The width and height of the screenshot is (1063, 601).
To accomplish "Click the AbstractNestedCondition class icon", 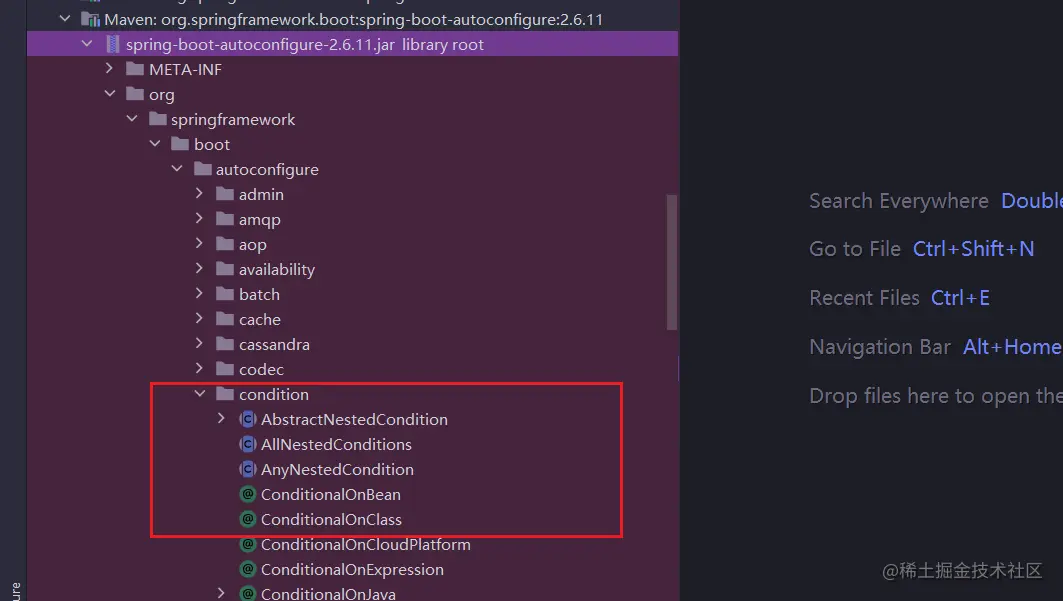I will coord(247,419).
